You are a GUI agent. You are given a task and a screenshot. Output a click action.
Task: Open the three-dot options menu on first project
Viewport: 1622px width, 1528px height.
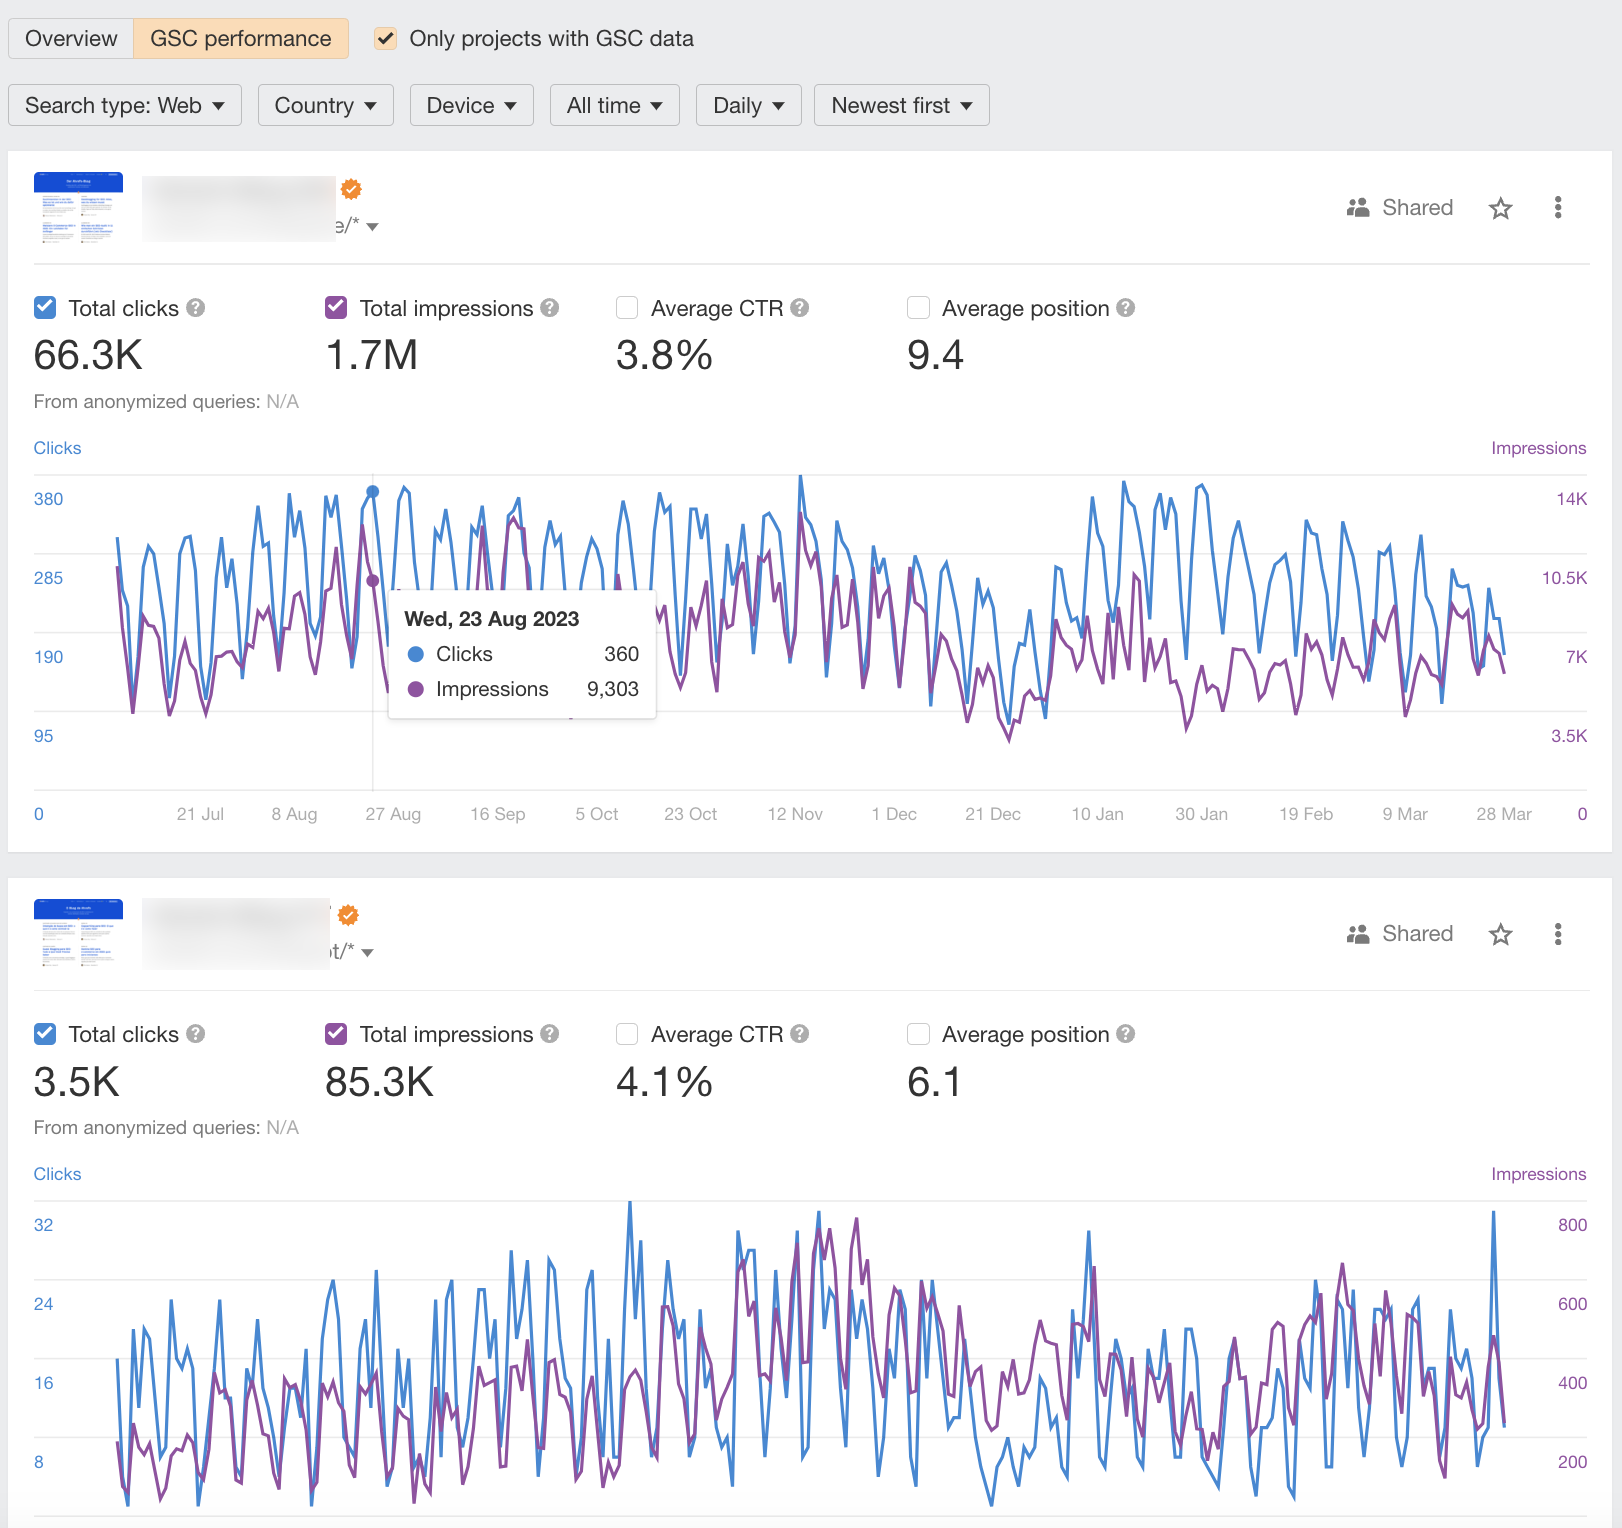1557,208
